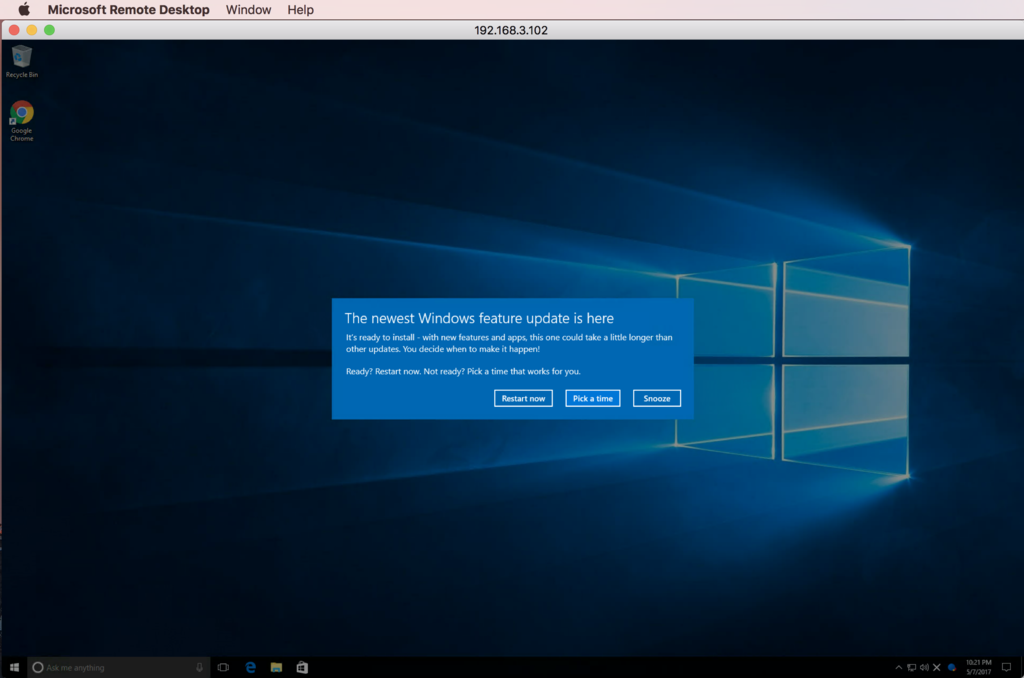Open the Recycle Bin desktop icon
This screenshot has width=1024, height=678.
coord(22,61)
